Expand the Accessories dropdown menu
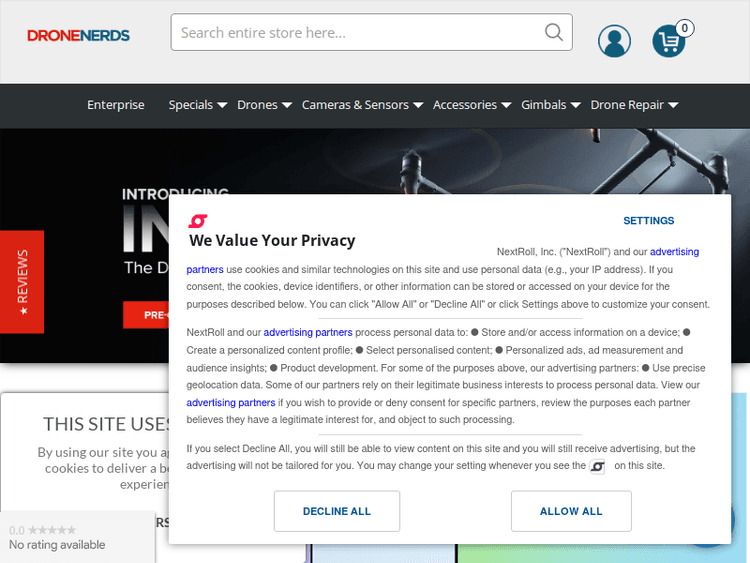The width and height of the screenshot is (750, 563). pos(472,105)
